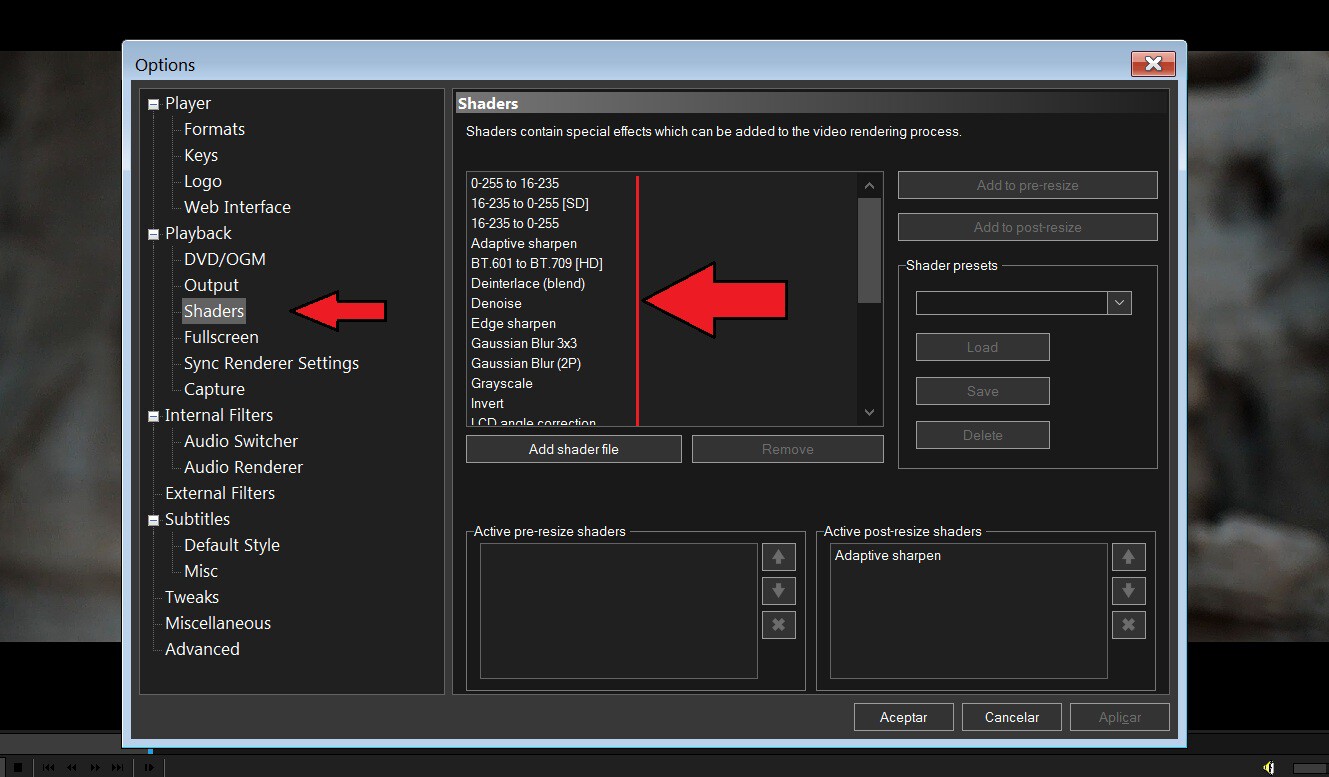Collapse the Playback tree branch
This screenshot has width=1329, height=777.
(153, 233)
